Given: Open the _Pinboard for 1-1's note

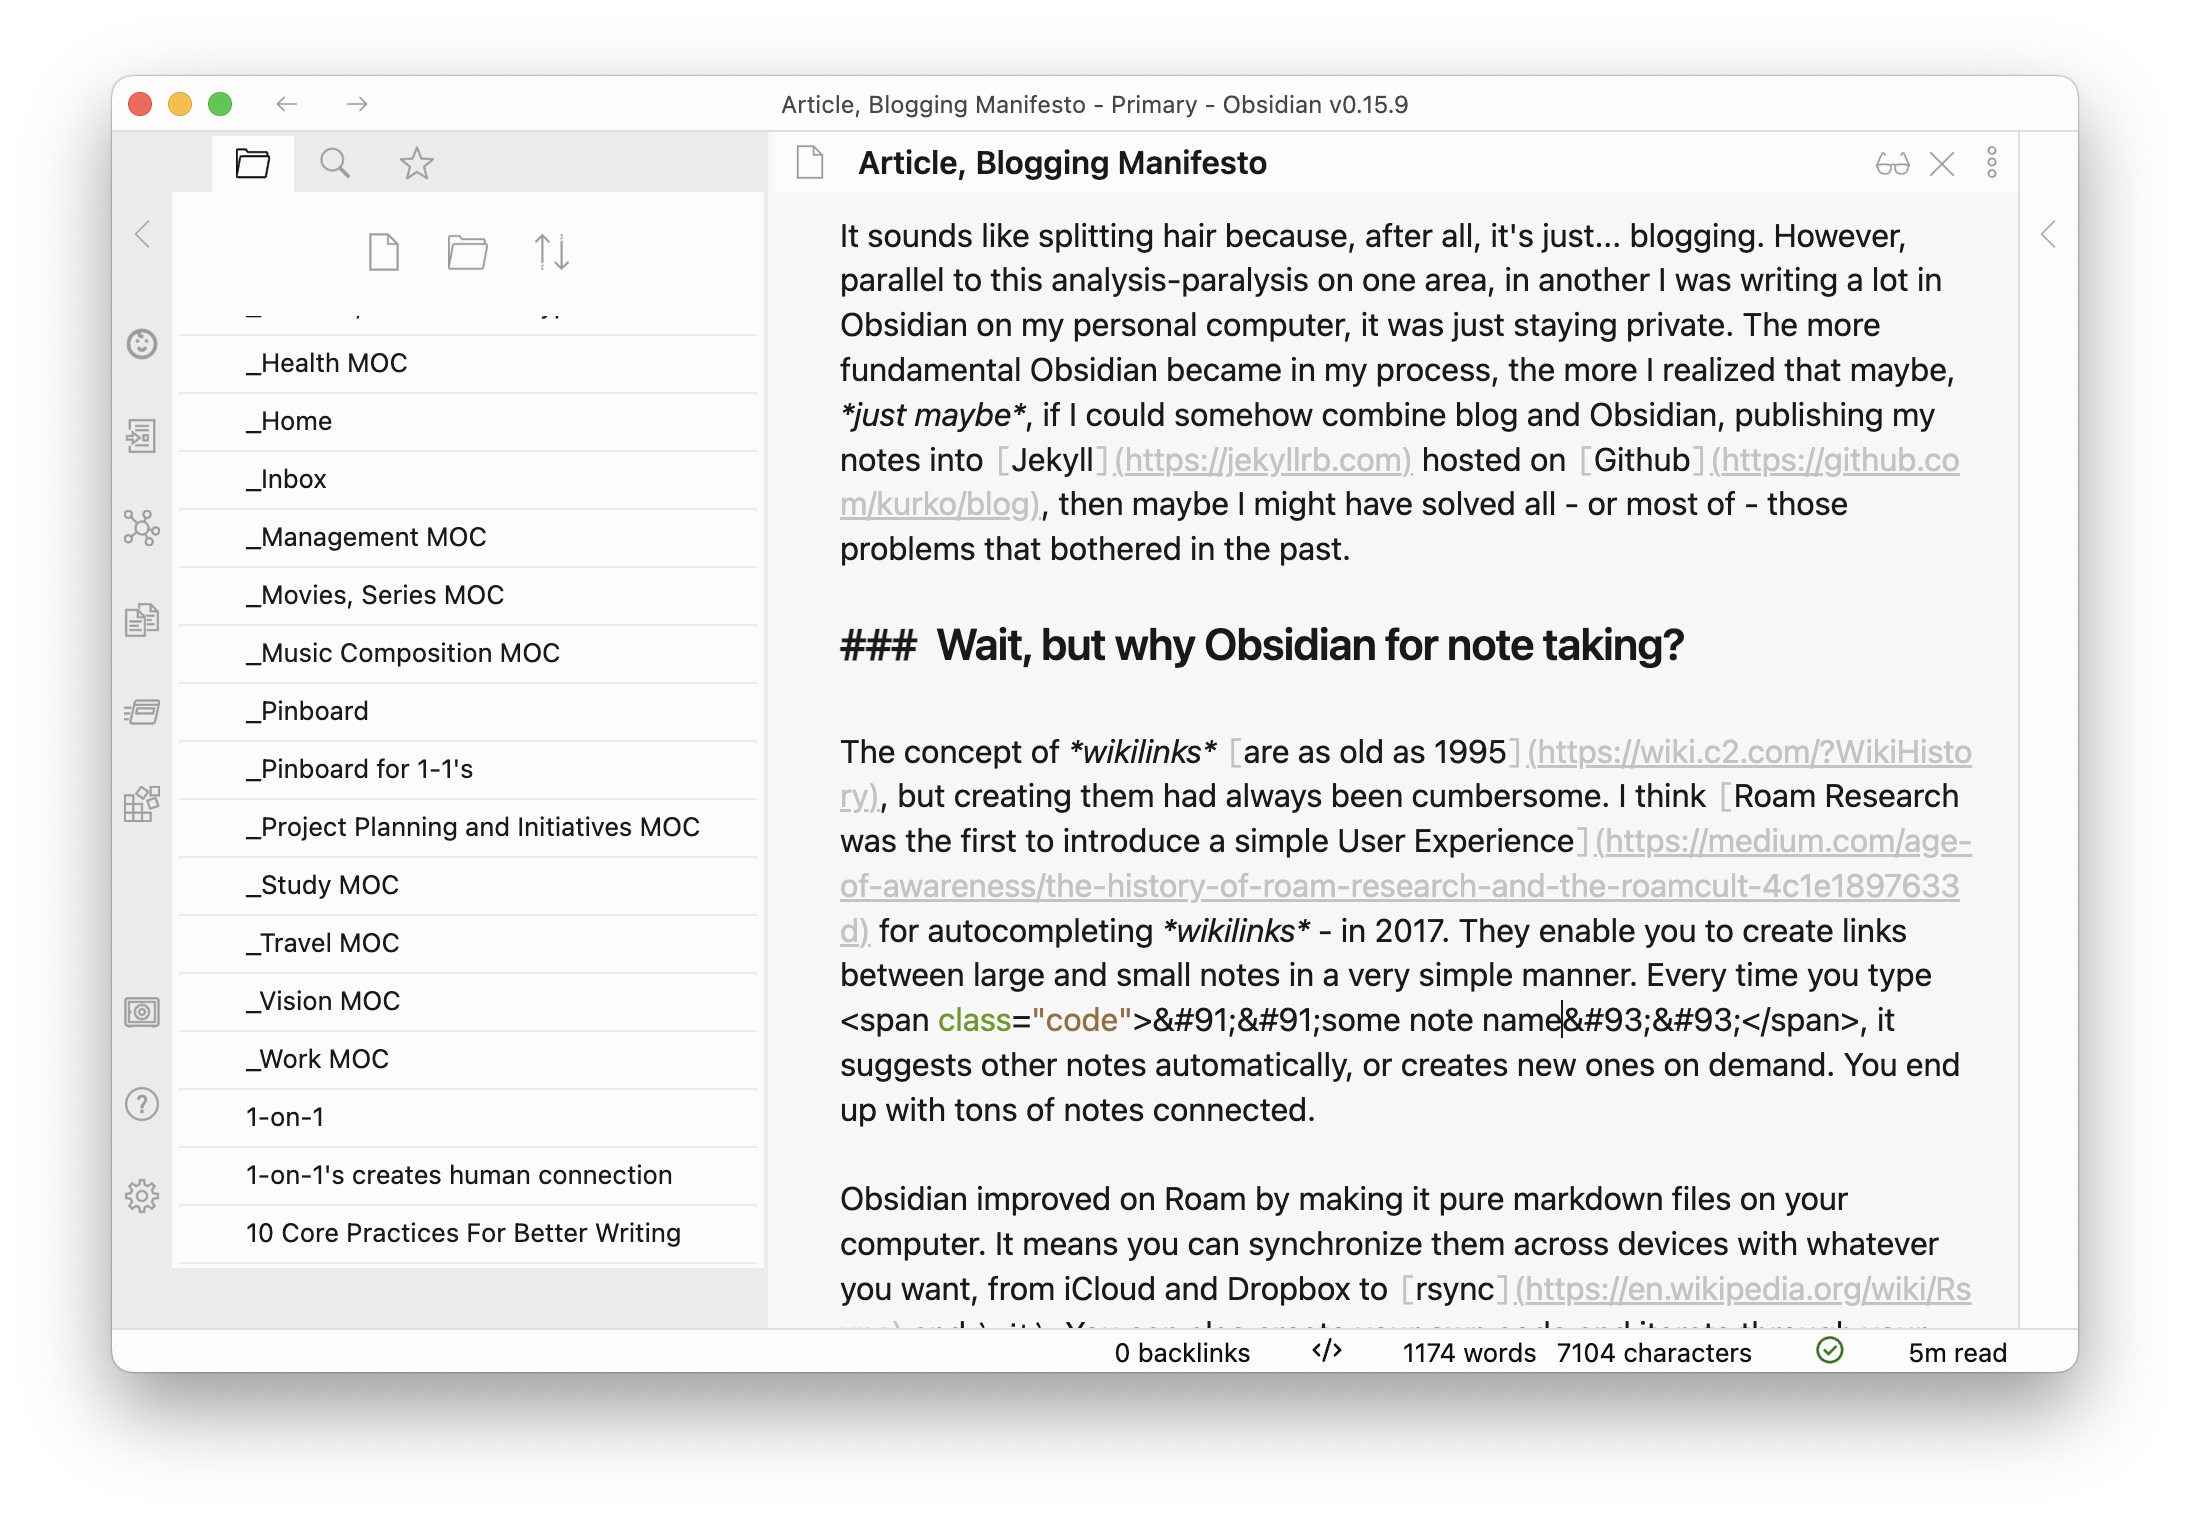Looking at the screenshot, I should tap(468, 769).
